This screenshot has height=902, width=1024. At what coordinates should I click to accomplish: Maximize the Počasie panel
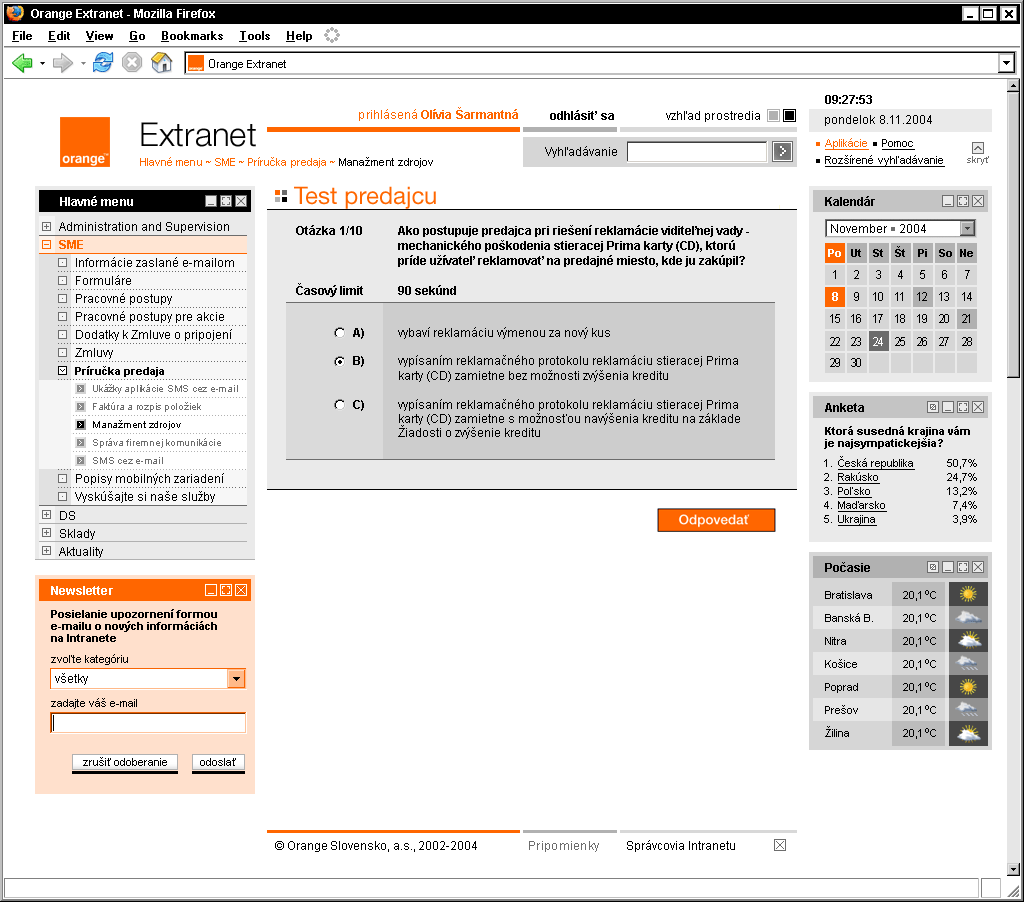(x=963, y=568)
